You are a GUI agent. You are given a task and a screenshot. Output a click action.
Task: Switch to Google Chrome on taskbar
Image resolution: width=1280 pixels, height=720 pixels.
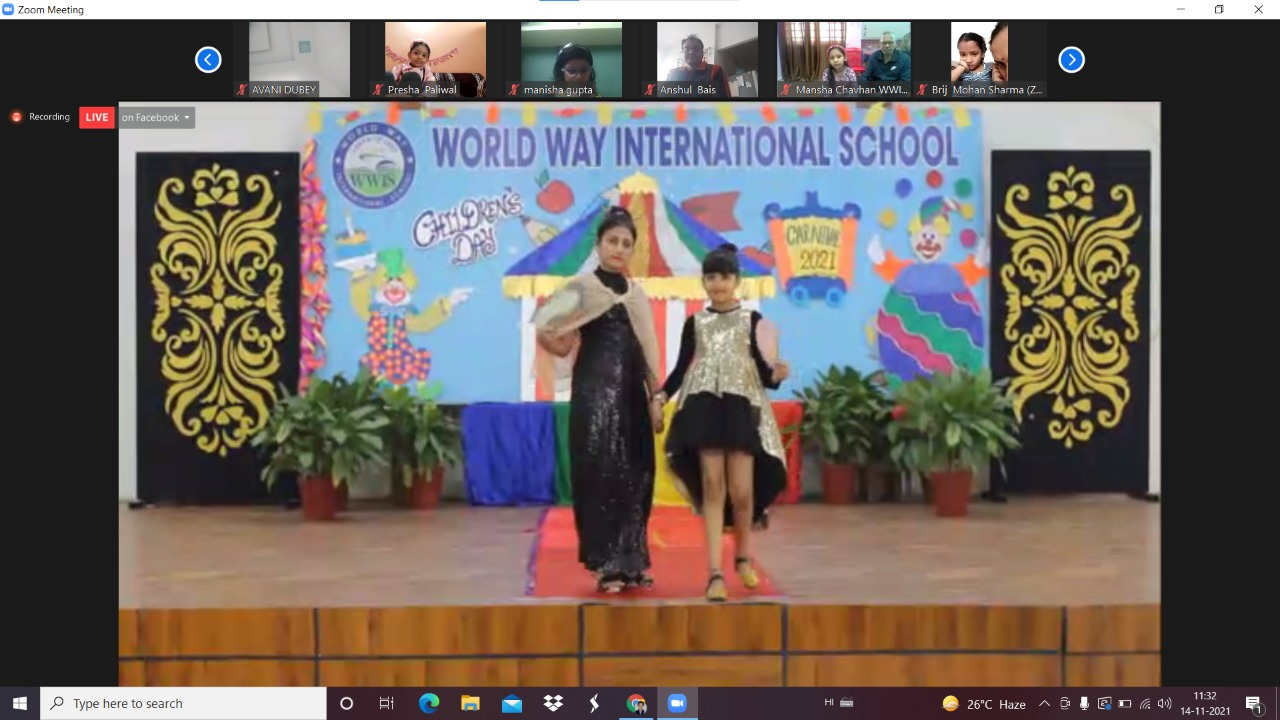636,703
